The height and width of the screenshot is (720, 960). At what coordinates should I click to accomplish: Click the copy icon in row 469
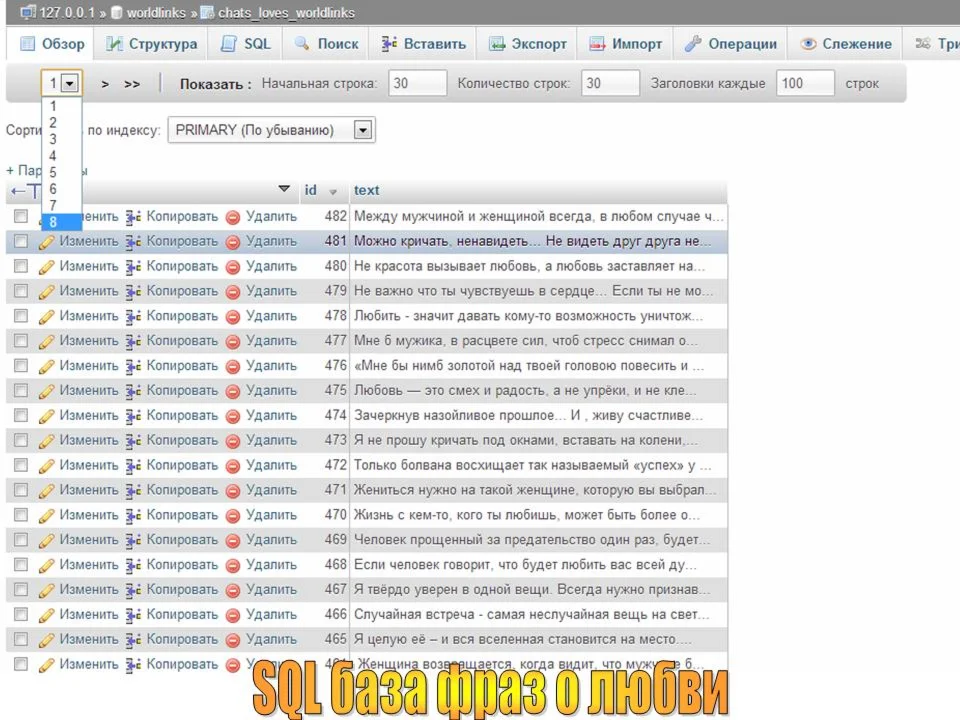click(x=133, y=541)
